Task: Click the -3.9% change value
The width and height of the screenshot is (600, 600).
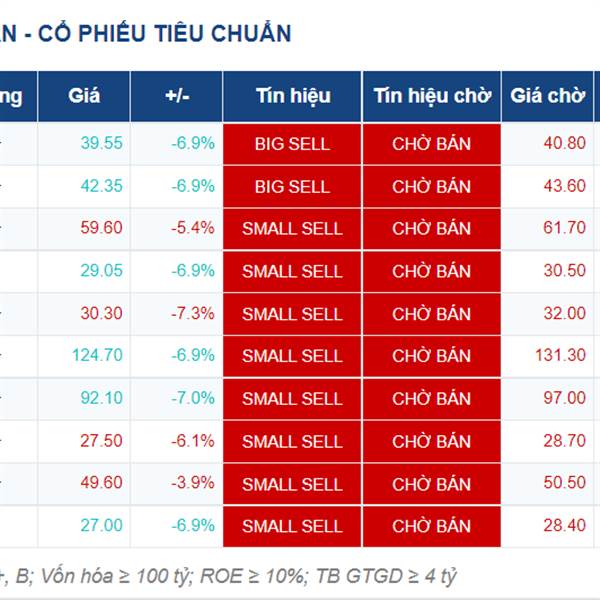Action: point(193,482)
